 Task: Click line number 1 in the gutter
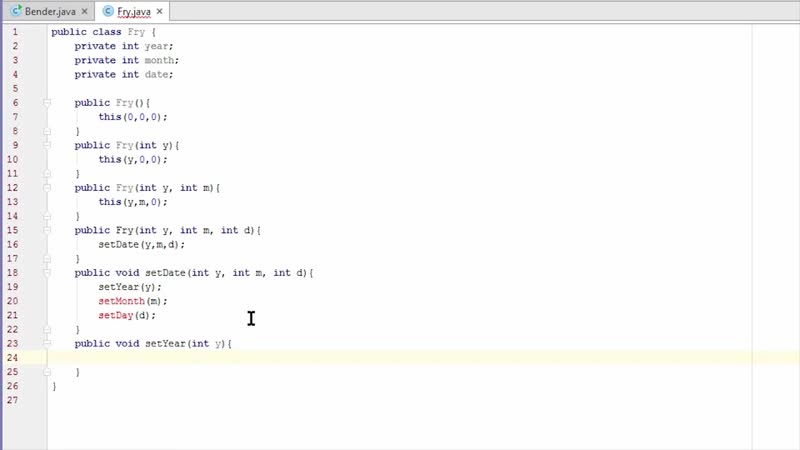(15, 32)
